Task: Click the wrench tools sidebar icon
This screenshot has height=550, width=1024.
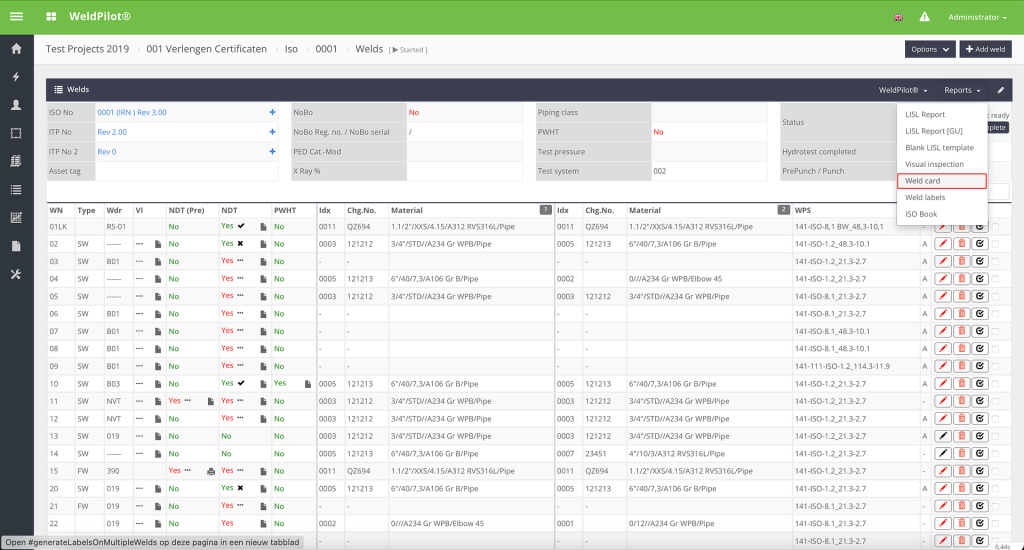Action: click(15, 274)
